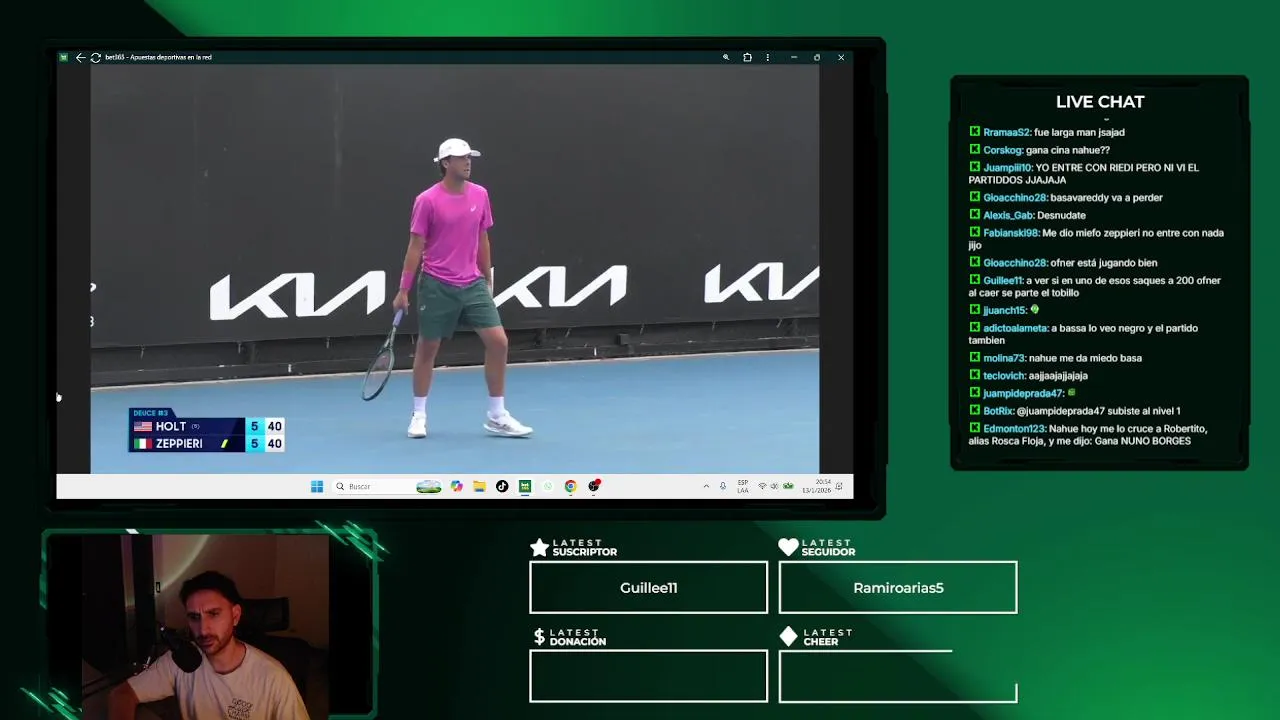Image resolution: width=1280 pixels, height=720 pixels.
Task: Click the bet365 app icon in title bar
Action: coord(64,57)
